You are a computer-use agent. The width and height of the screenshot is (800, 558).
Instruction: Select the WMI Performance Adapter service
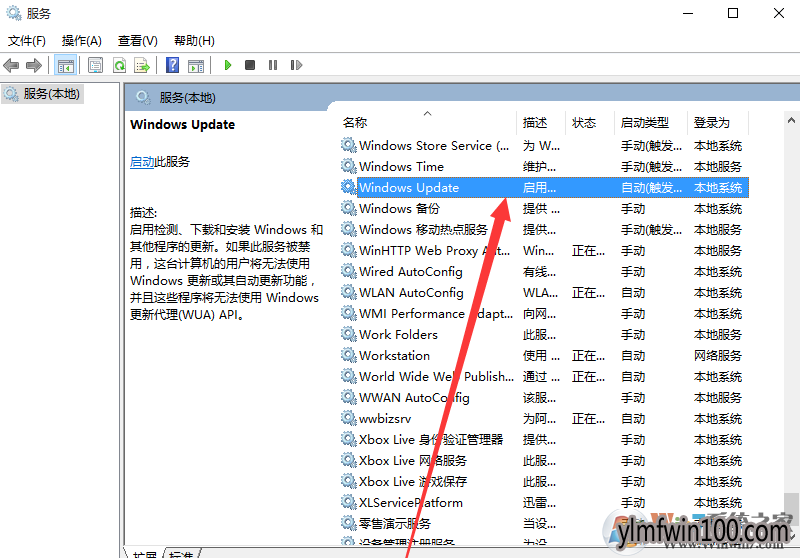[544, 314]
